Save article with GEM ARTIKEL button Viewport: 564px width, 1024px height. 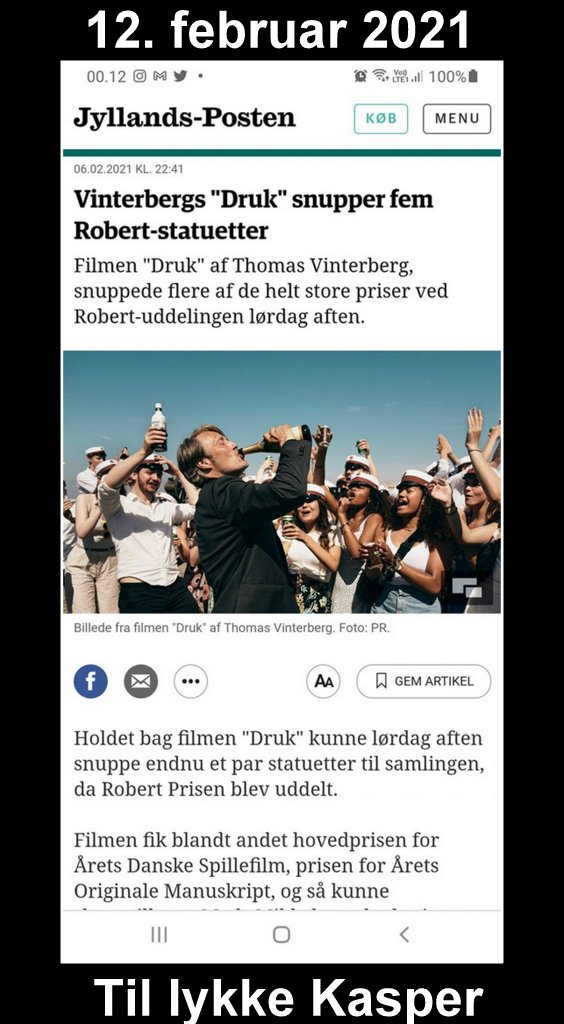point(424,681)
